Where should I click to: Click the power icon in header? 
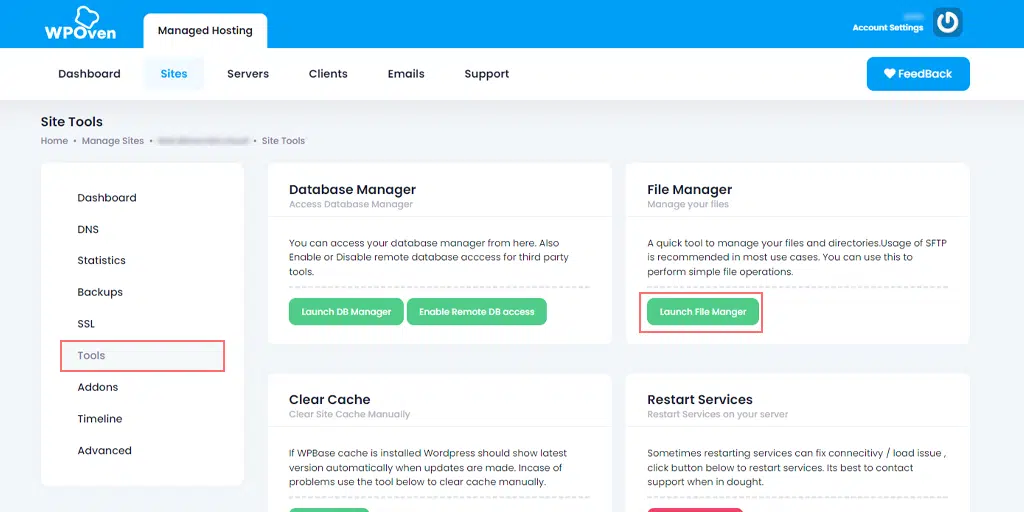tap(947, 23)
